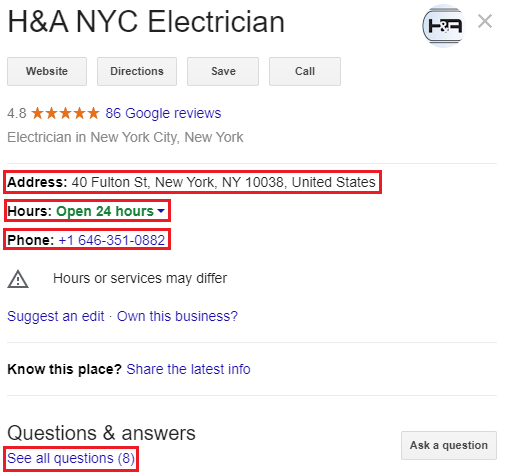Click the Call button

click(x=305, y=71)
